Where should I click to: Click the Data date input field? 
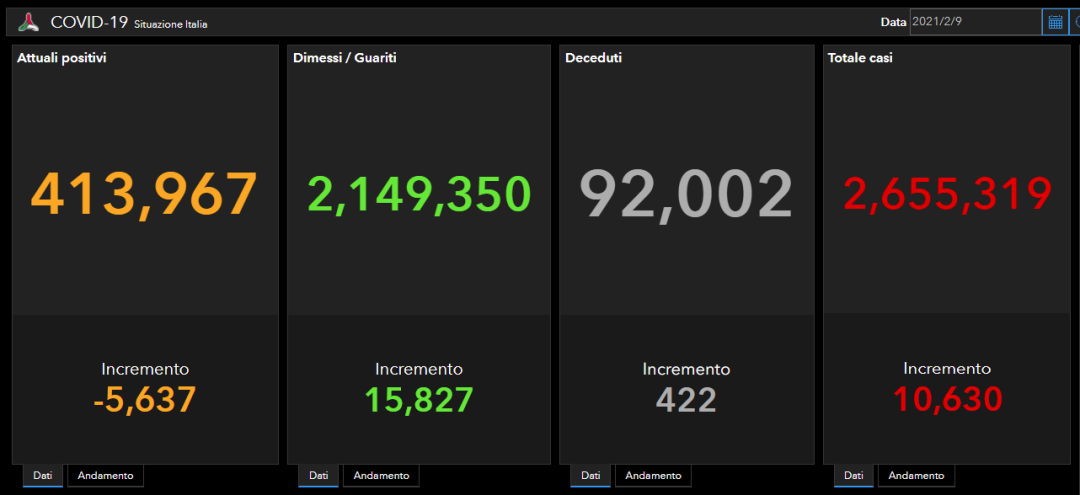coord(975,21)
